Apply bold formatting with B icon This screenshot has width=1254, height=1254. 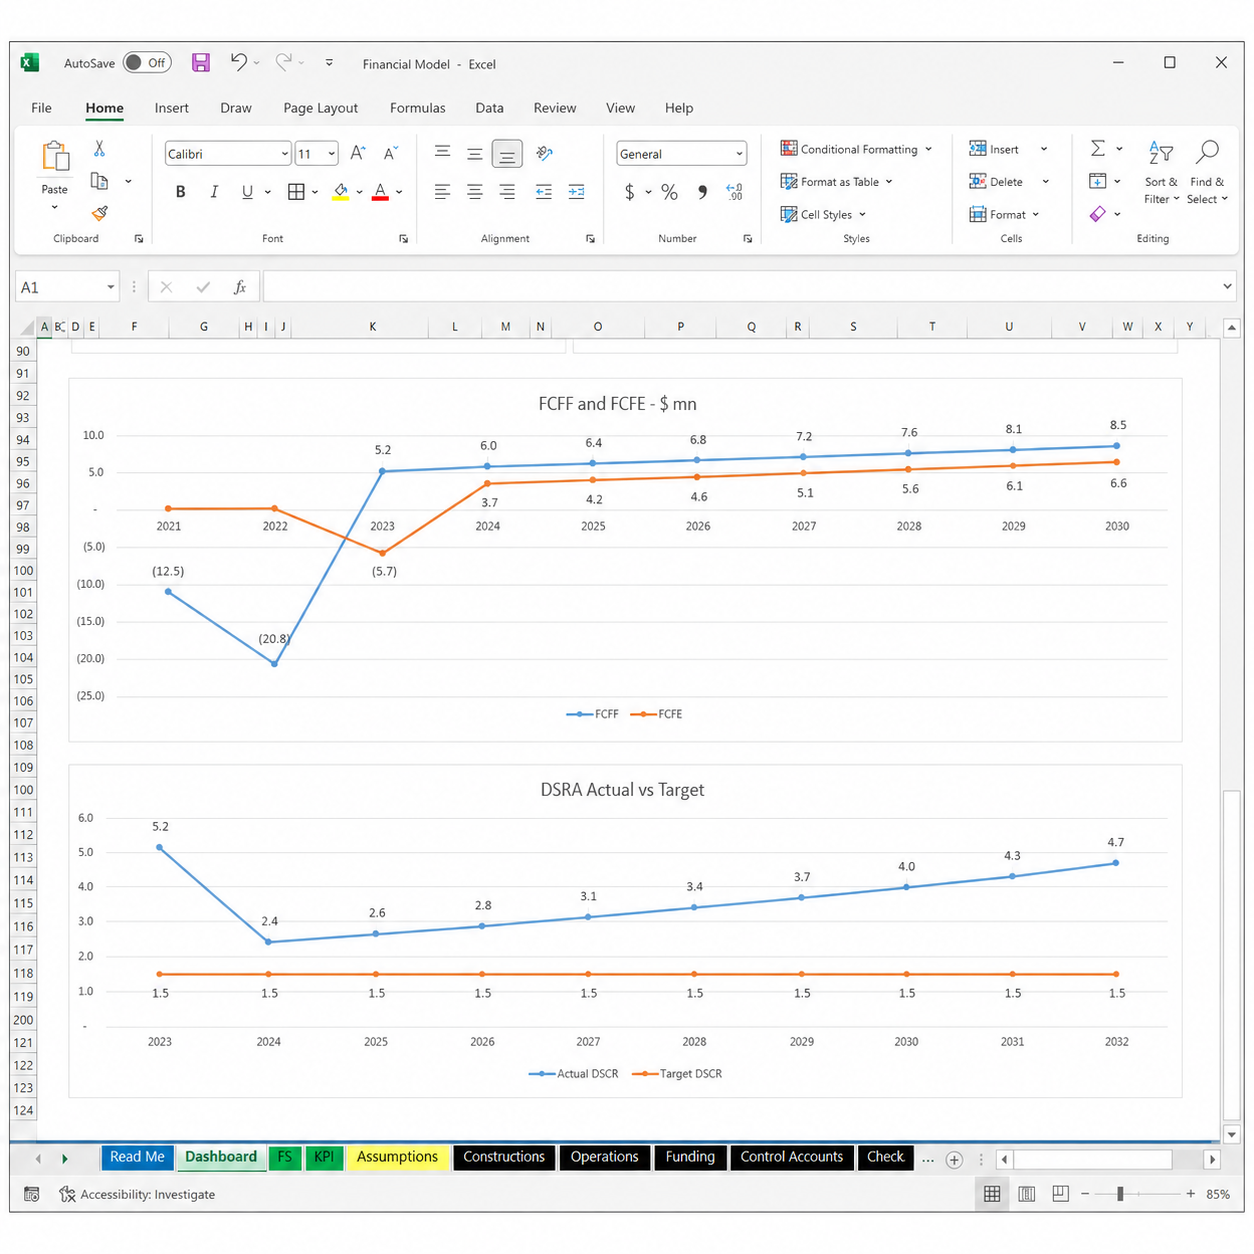click(180, 192)
